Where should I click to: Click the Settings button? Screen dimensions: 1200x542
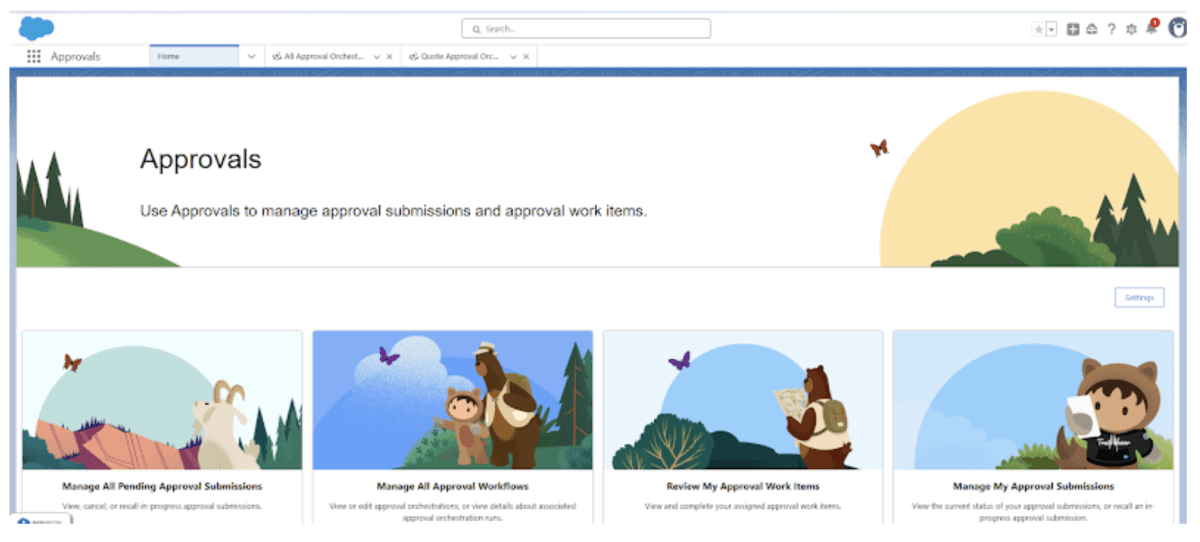[1139, 298]
